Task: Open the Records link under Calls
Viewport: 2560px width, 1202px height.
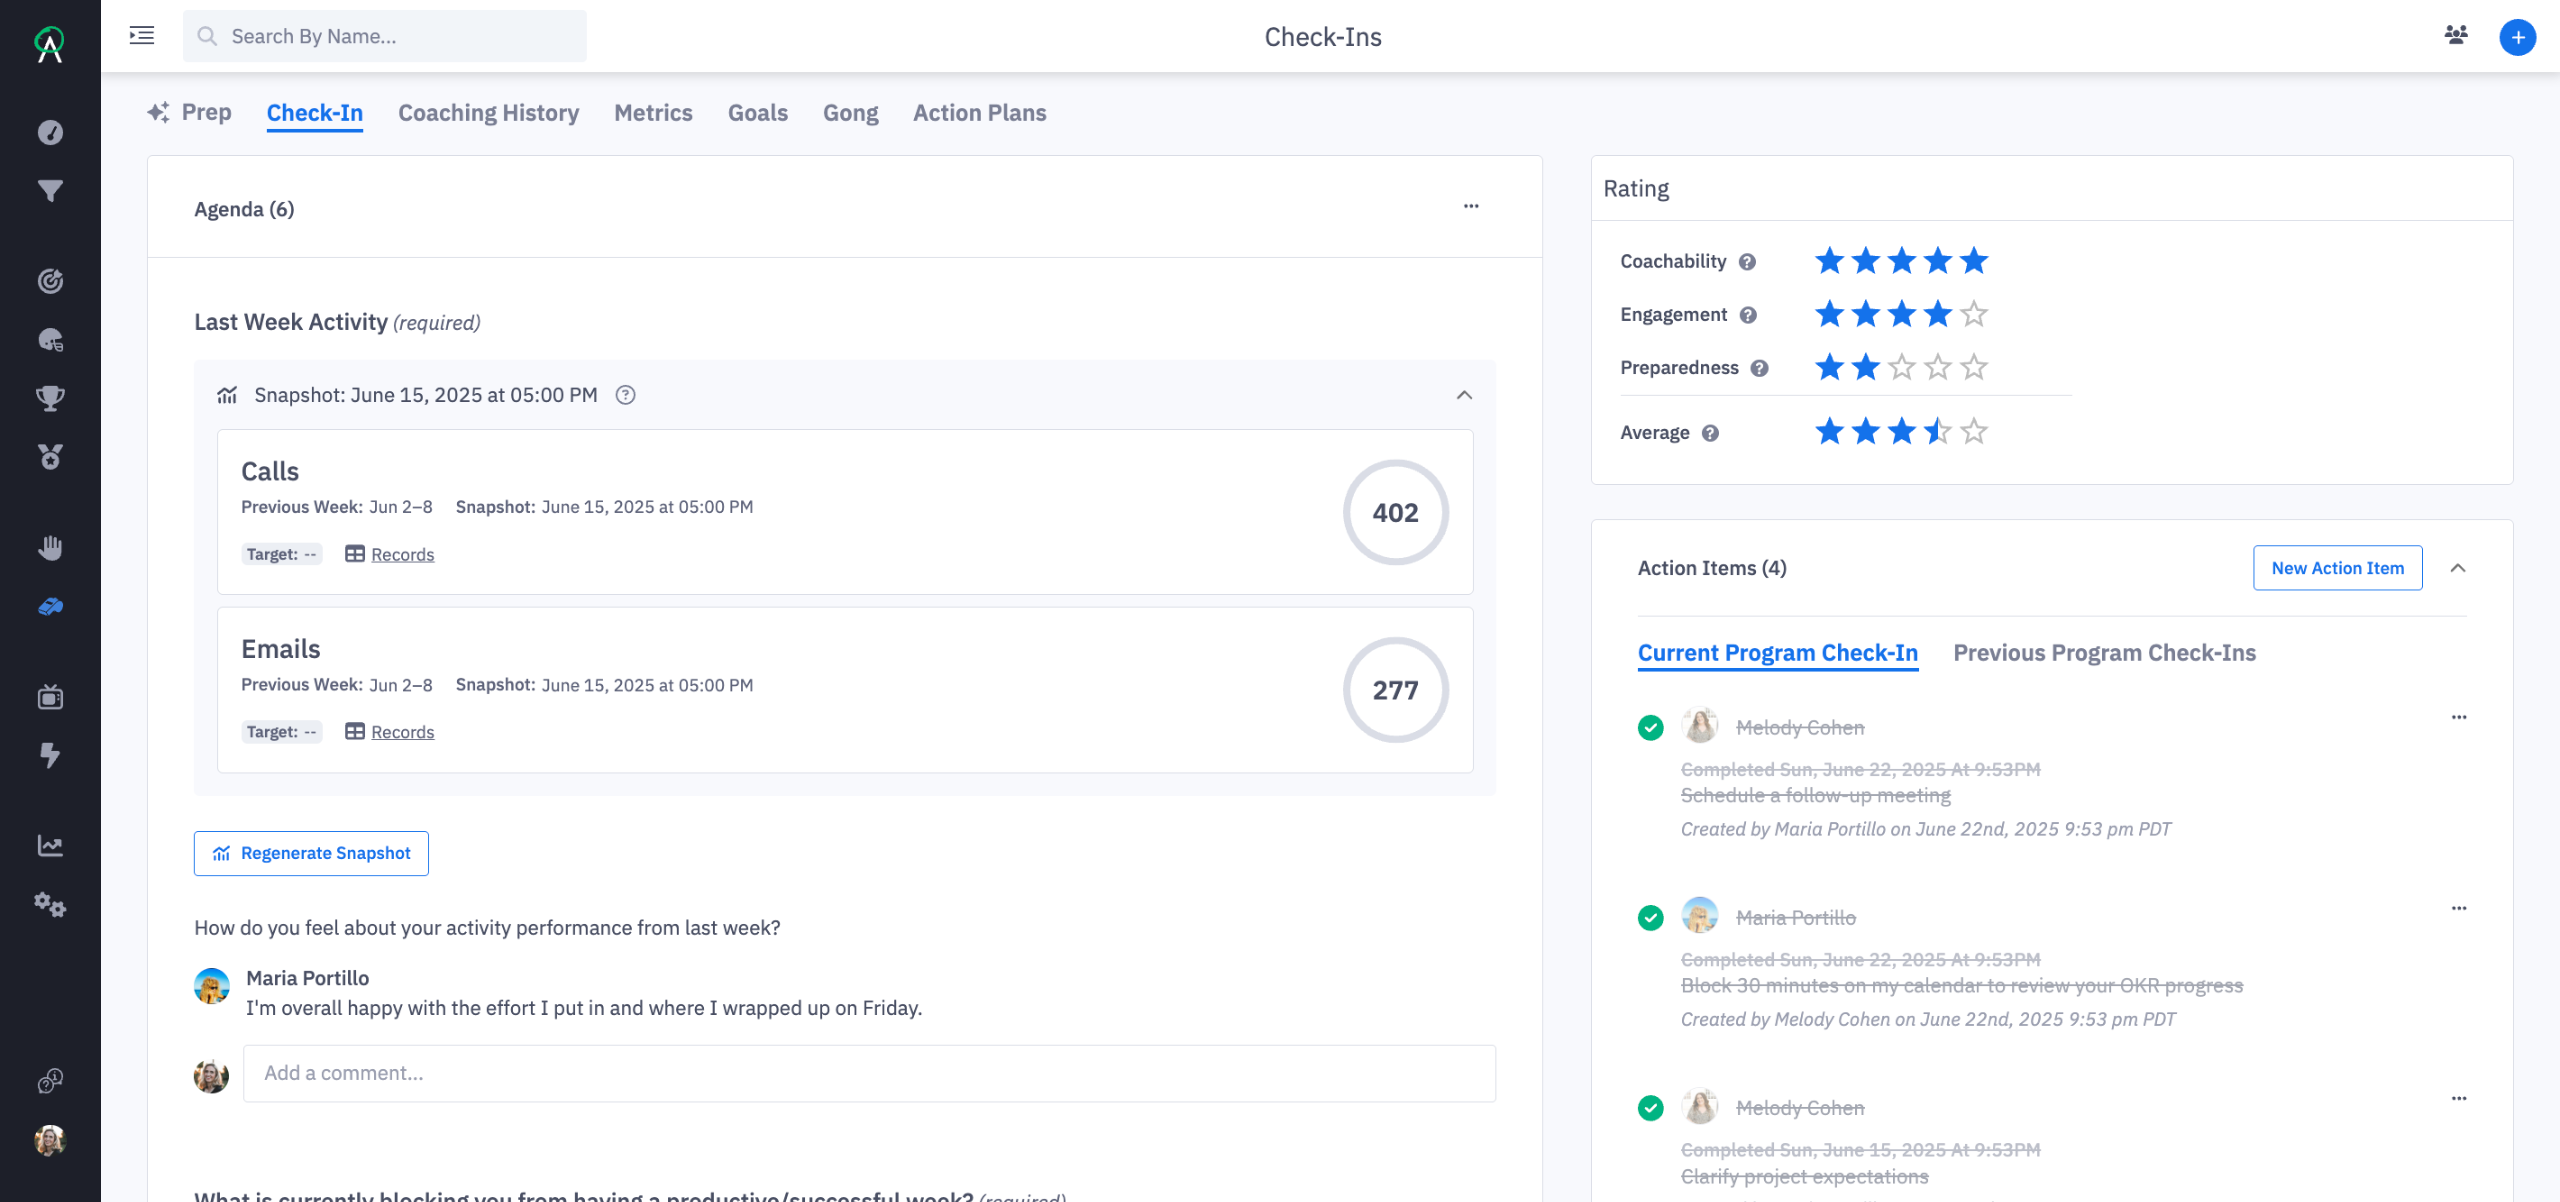Action: pos(402,555)
